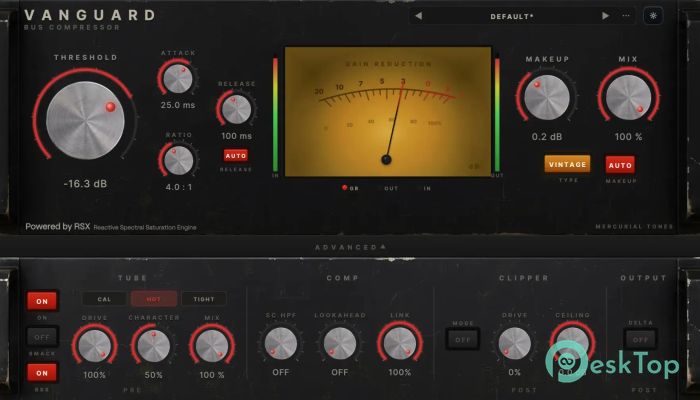Click the Output POST position label

pyautogui.click(x=644, y=390)
